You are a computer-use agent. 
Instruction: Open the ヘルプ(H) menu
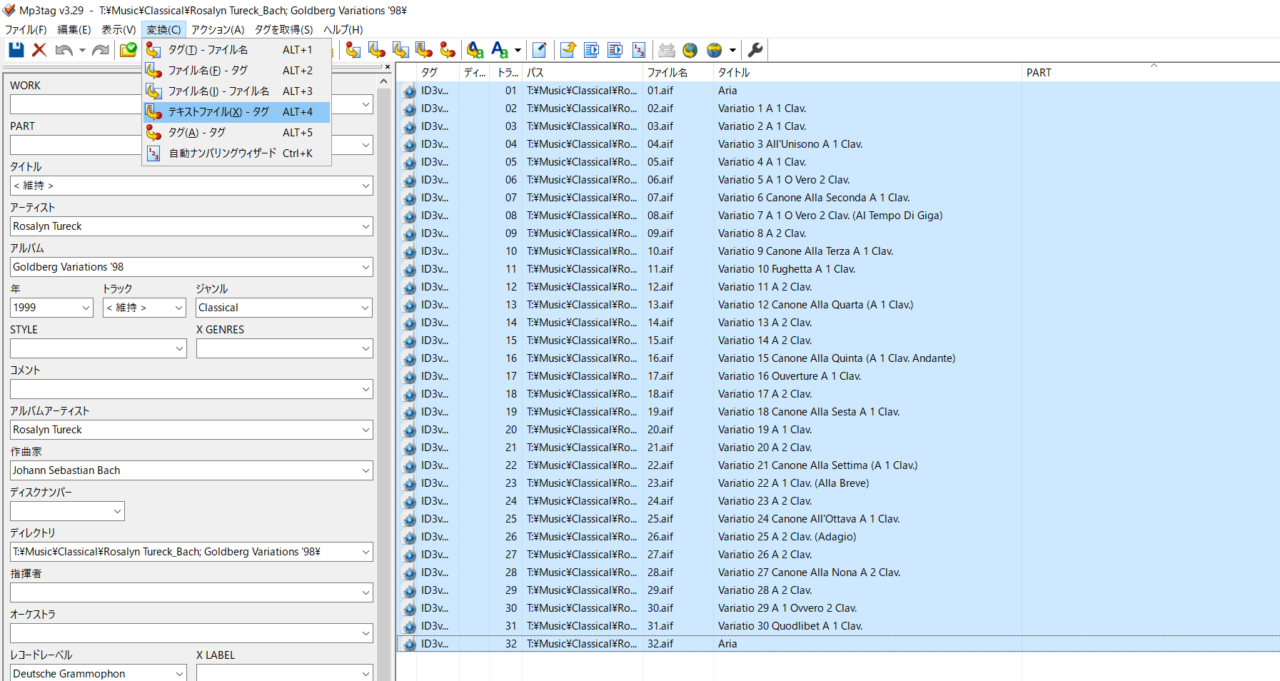coord(343,29)
